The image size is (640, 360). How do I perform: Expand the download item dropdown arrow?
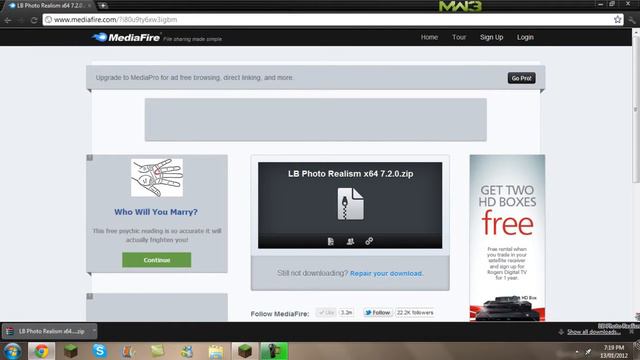[94, 331]
